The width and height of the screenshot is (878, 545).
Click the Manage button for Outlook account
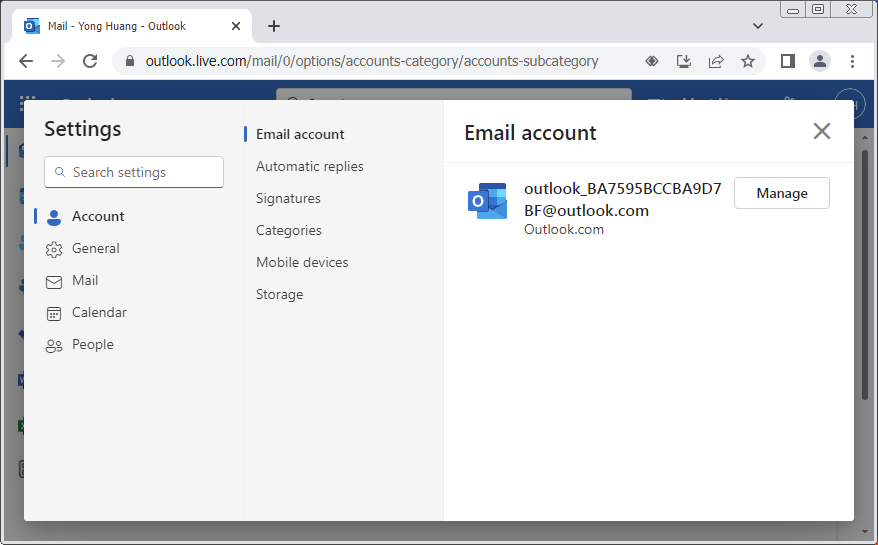click(782, 193)
